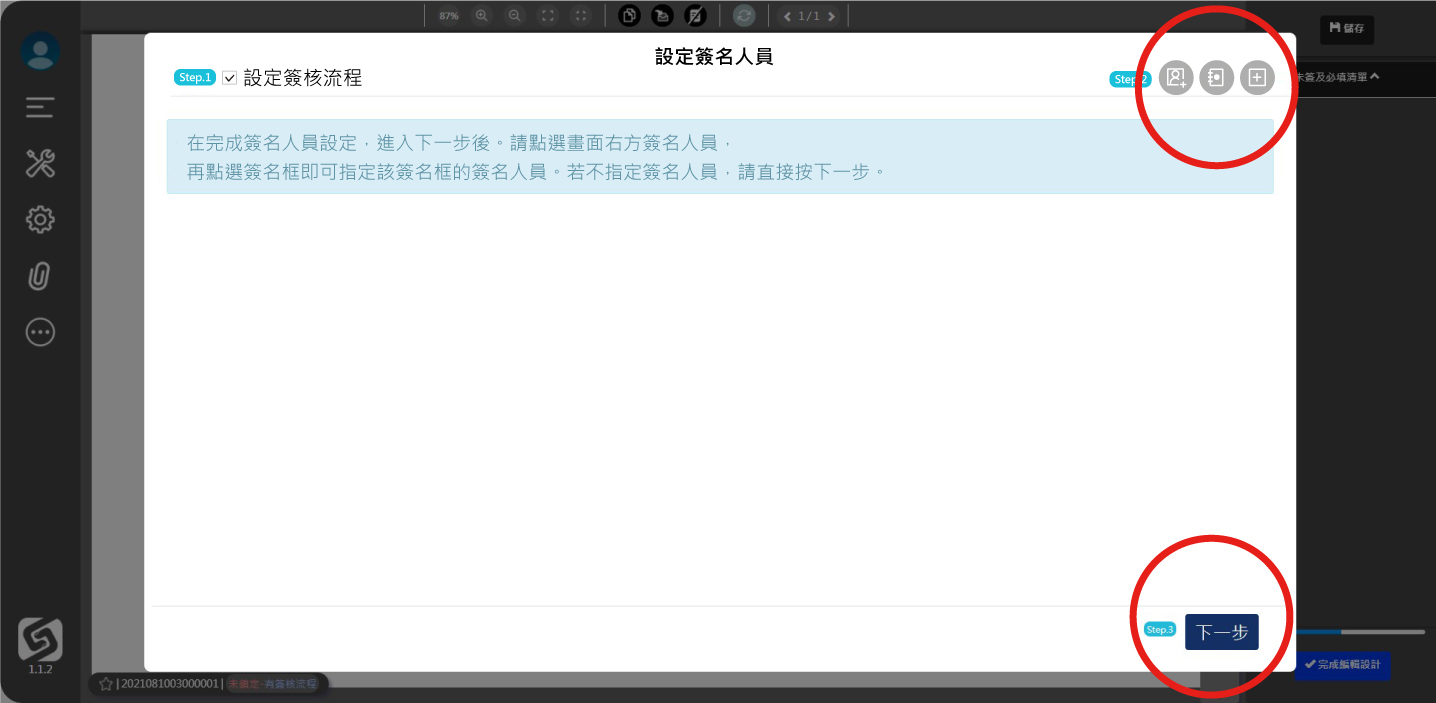Click the zoom in magnifier
1436x703 pixels.
[482, 16]
